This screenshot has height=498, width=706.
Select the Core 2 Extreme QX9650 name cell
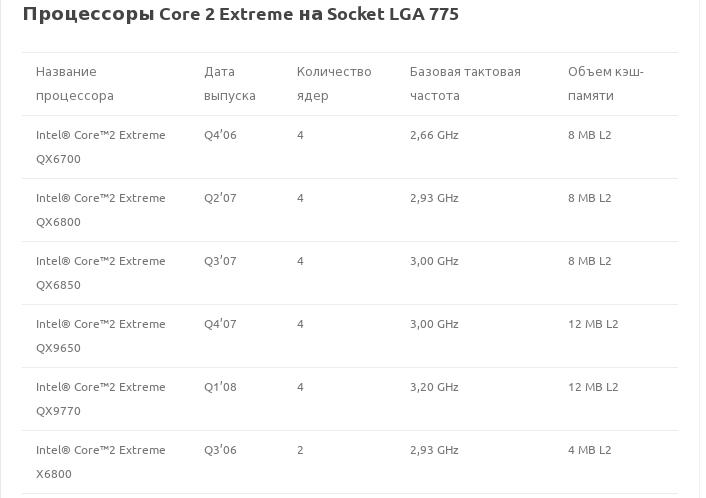(x=100, y=336)
